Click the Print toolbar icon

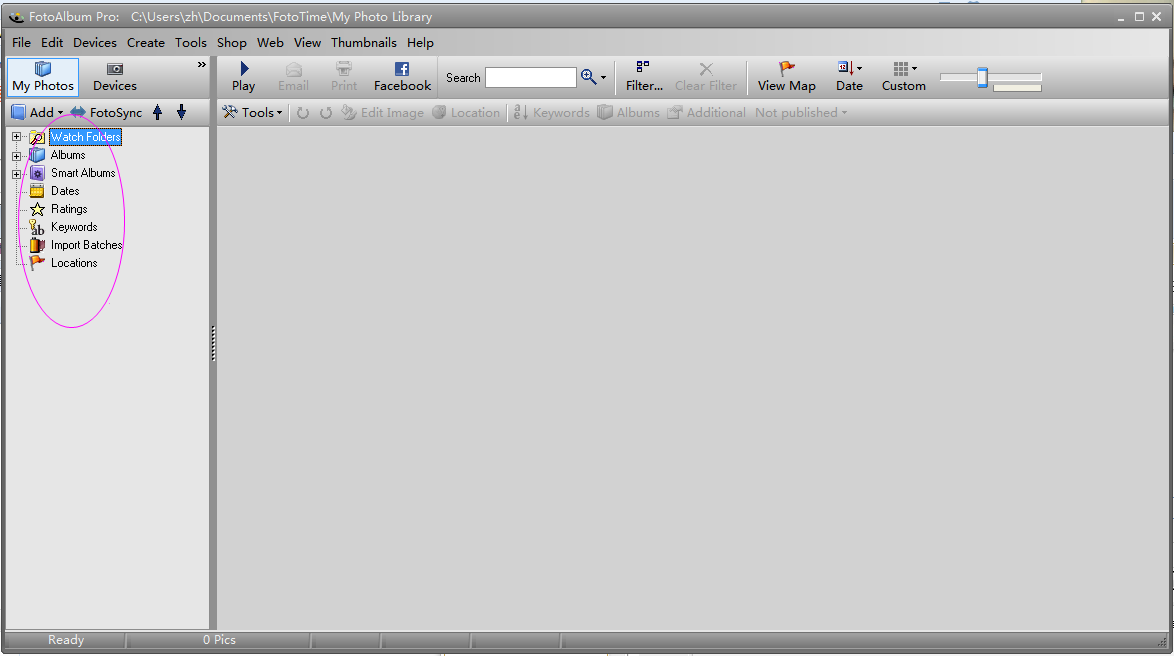click(344, 69)
